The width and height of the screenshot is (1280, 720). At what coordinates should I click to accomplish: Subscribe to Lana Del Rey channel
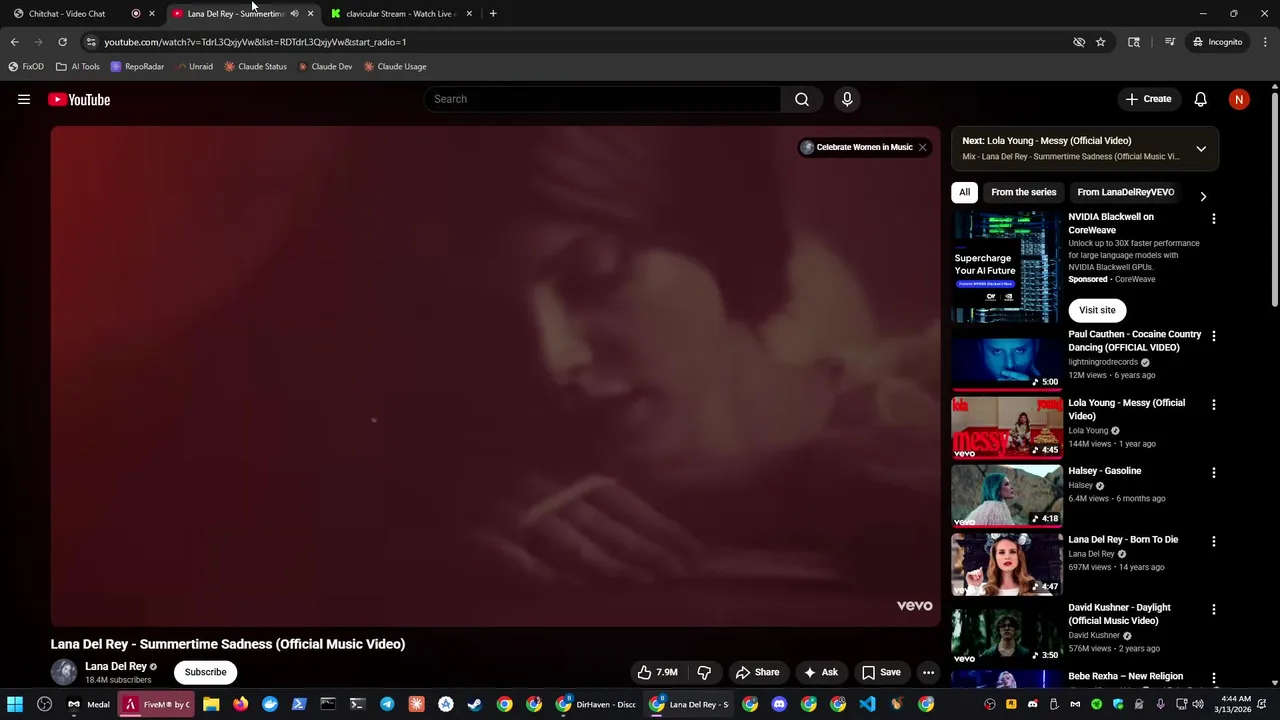(x=205, y=672)
